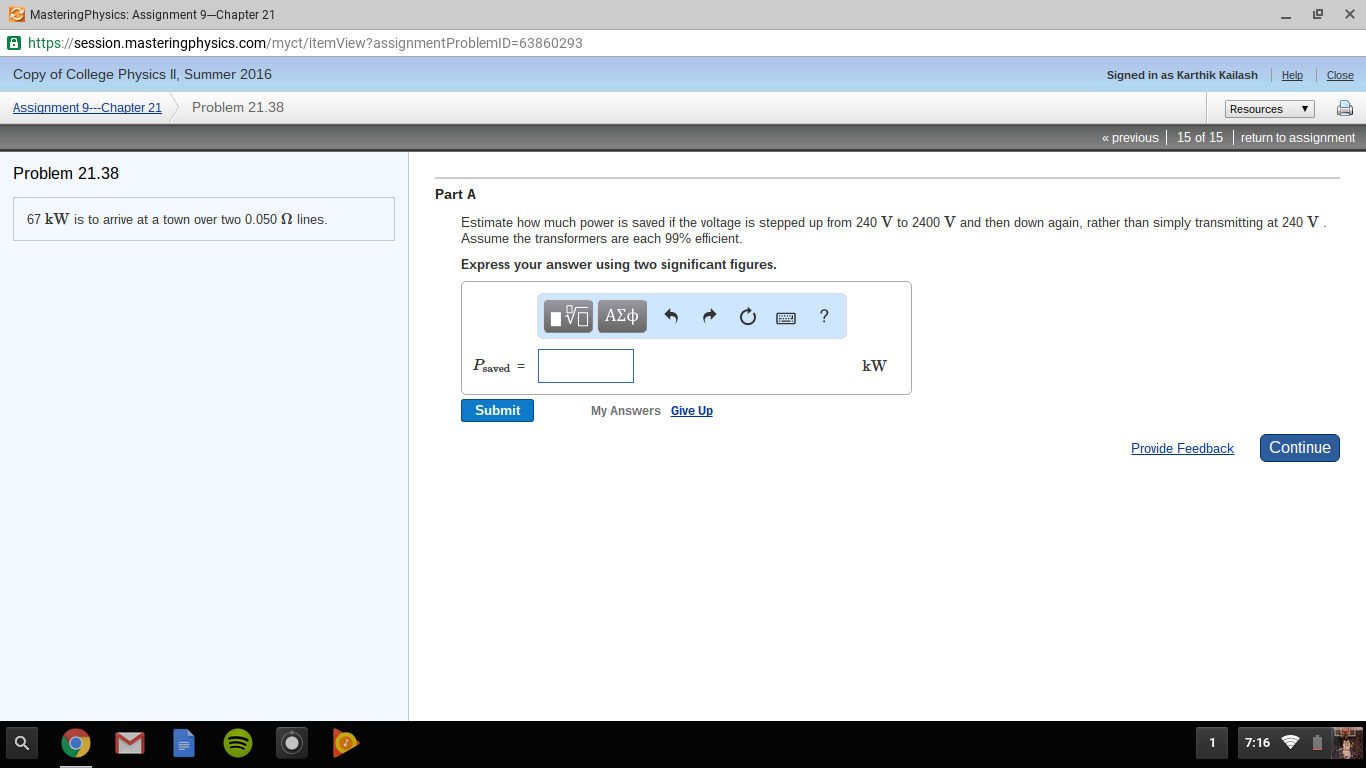Open the Resources dropdown
The image size is (1366, 768).
(x=1269, y=108)
